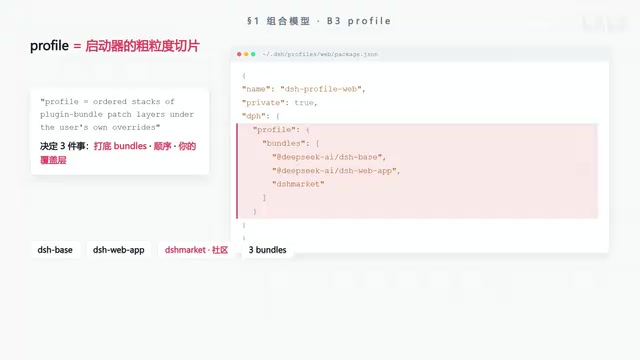Click the "@deepseek-ai/dsh-web-app" entry
This screenshot has height=360, width=640.
[335, 171]
